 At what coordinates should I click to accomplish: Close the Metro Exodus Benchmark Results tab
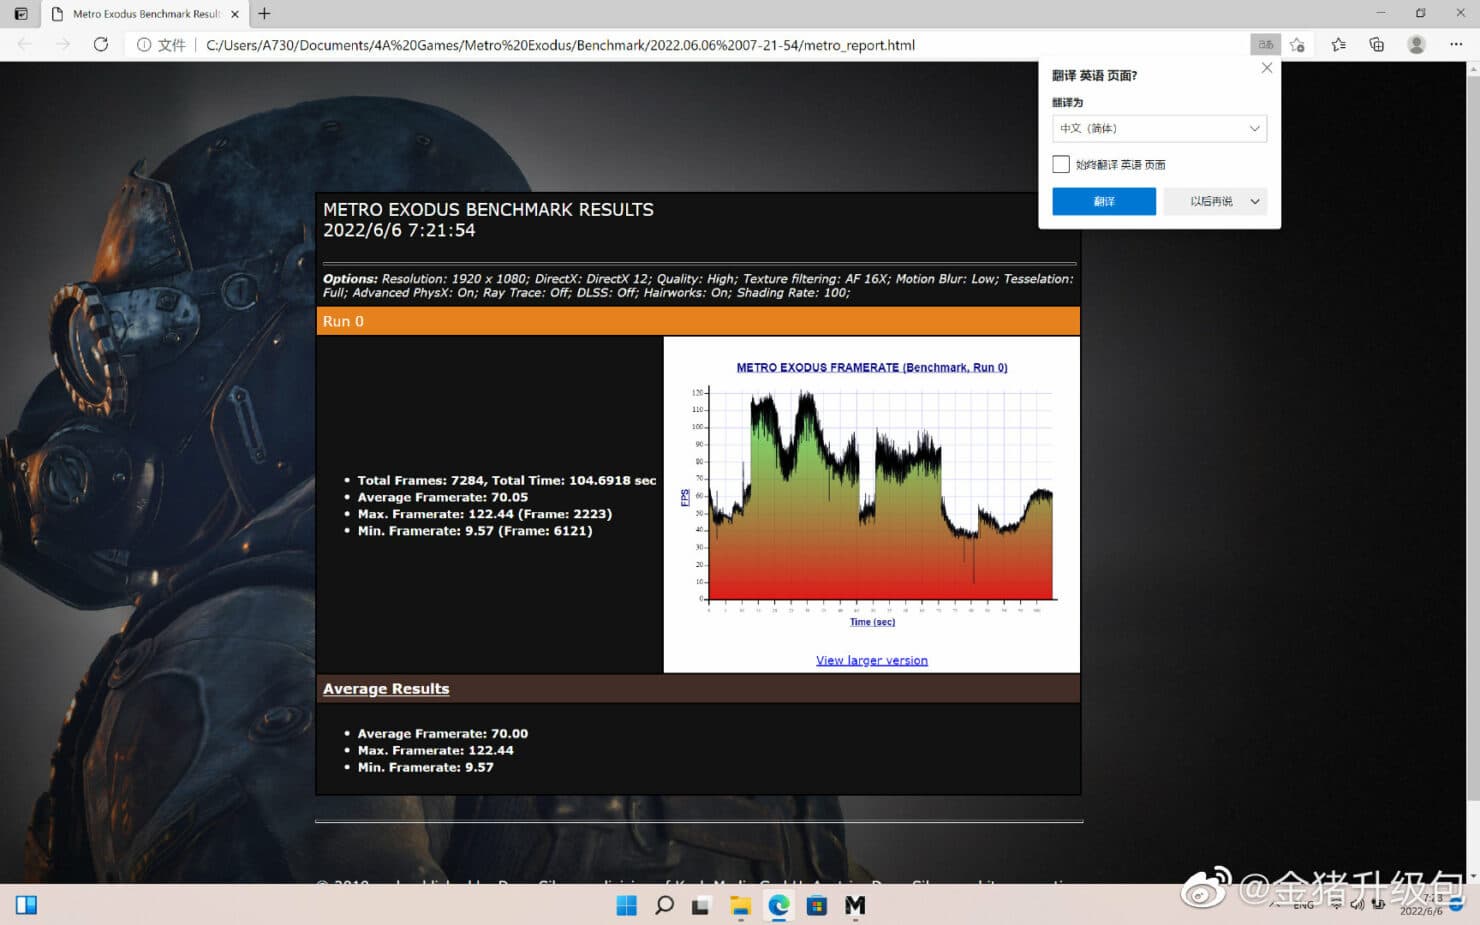click(235, 14)
